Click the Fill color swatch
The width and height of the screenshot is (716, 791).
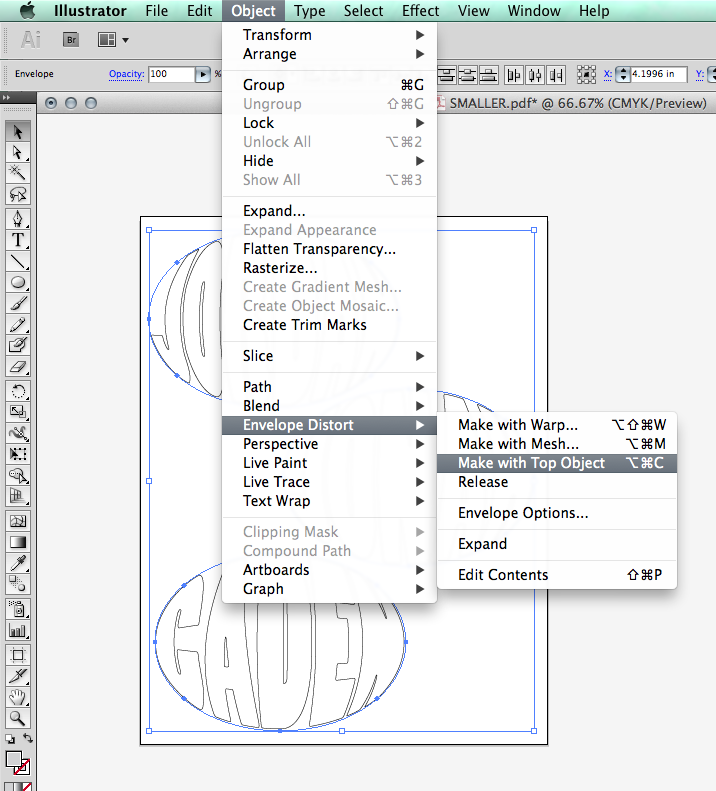click(13, 760)
